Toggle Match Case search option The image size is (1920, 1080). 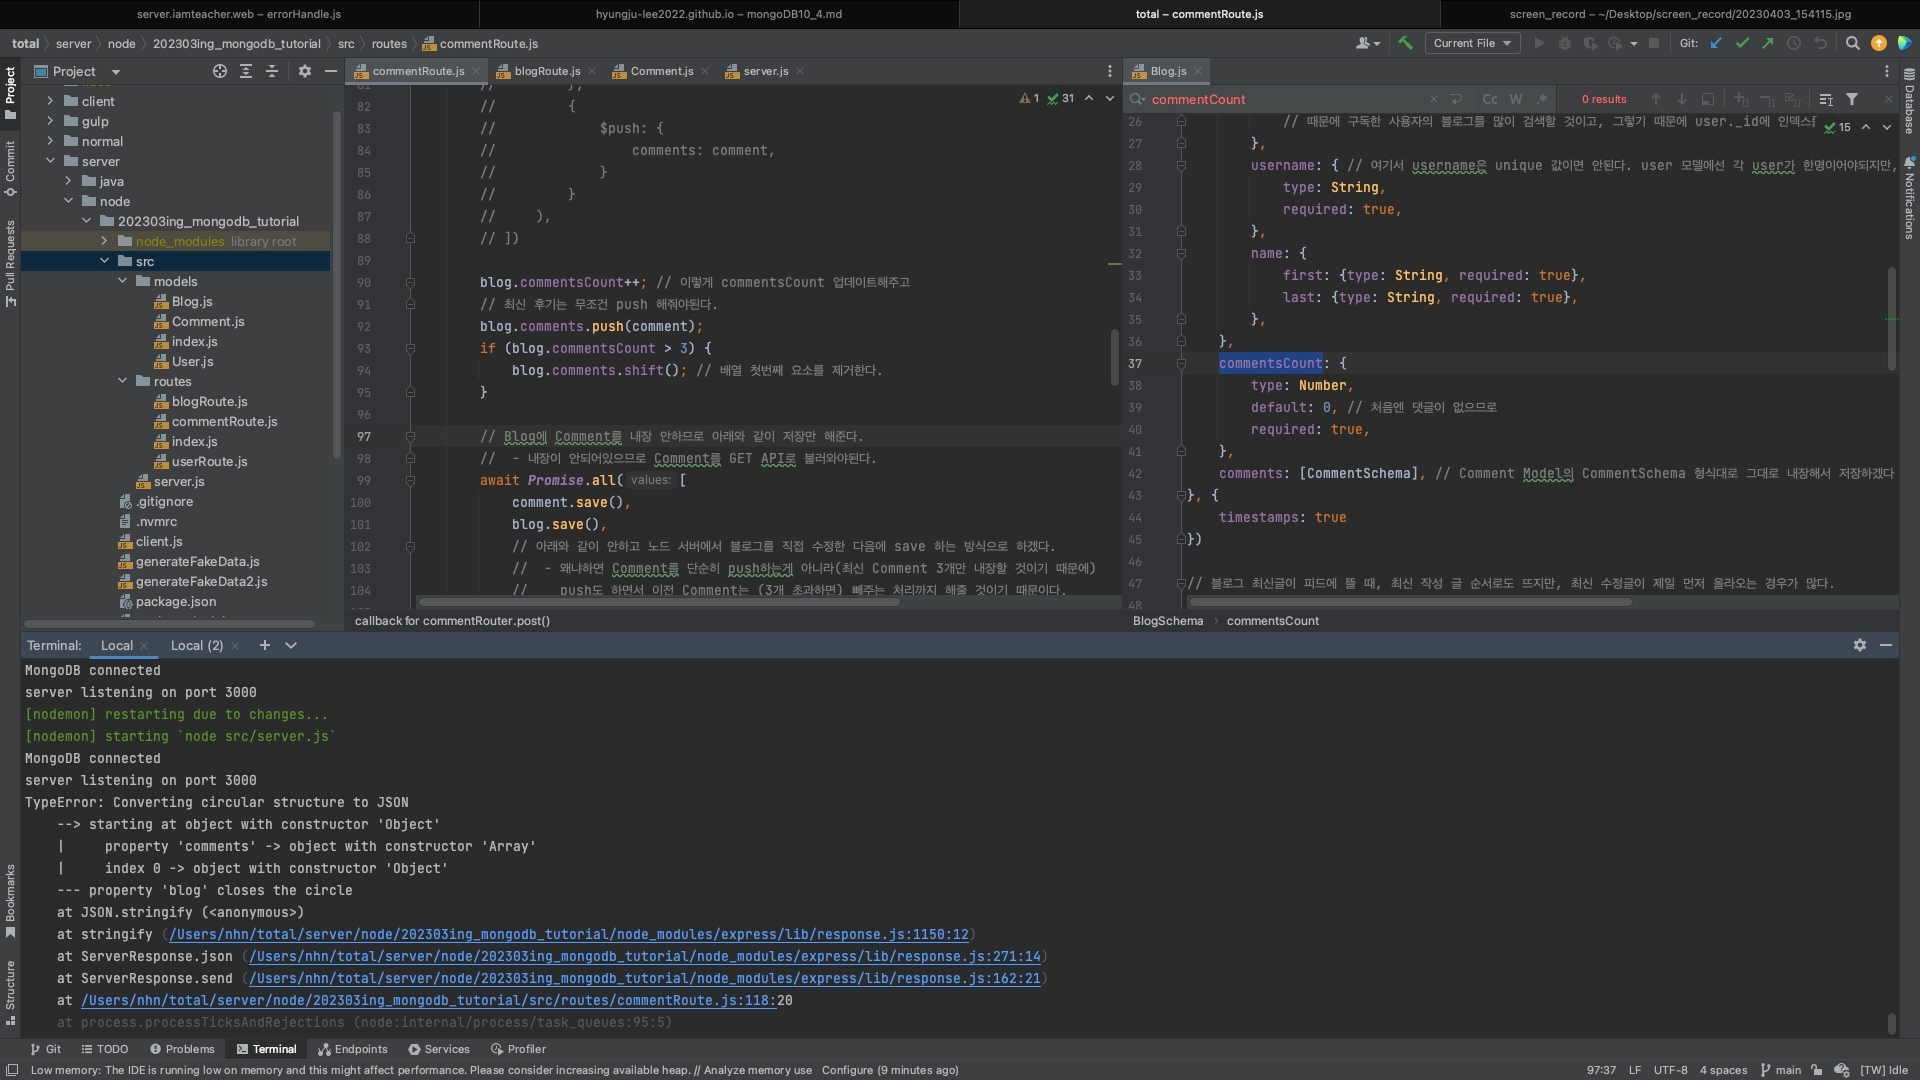point(1490,99)
